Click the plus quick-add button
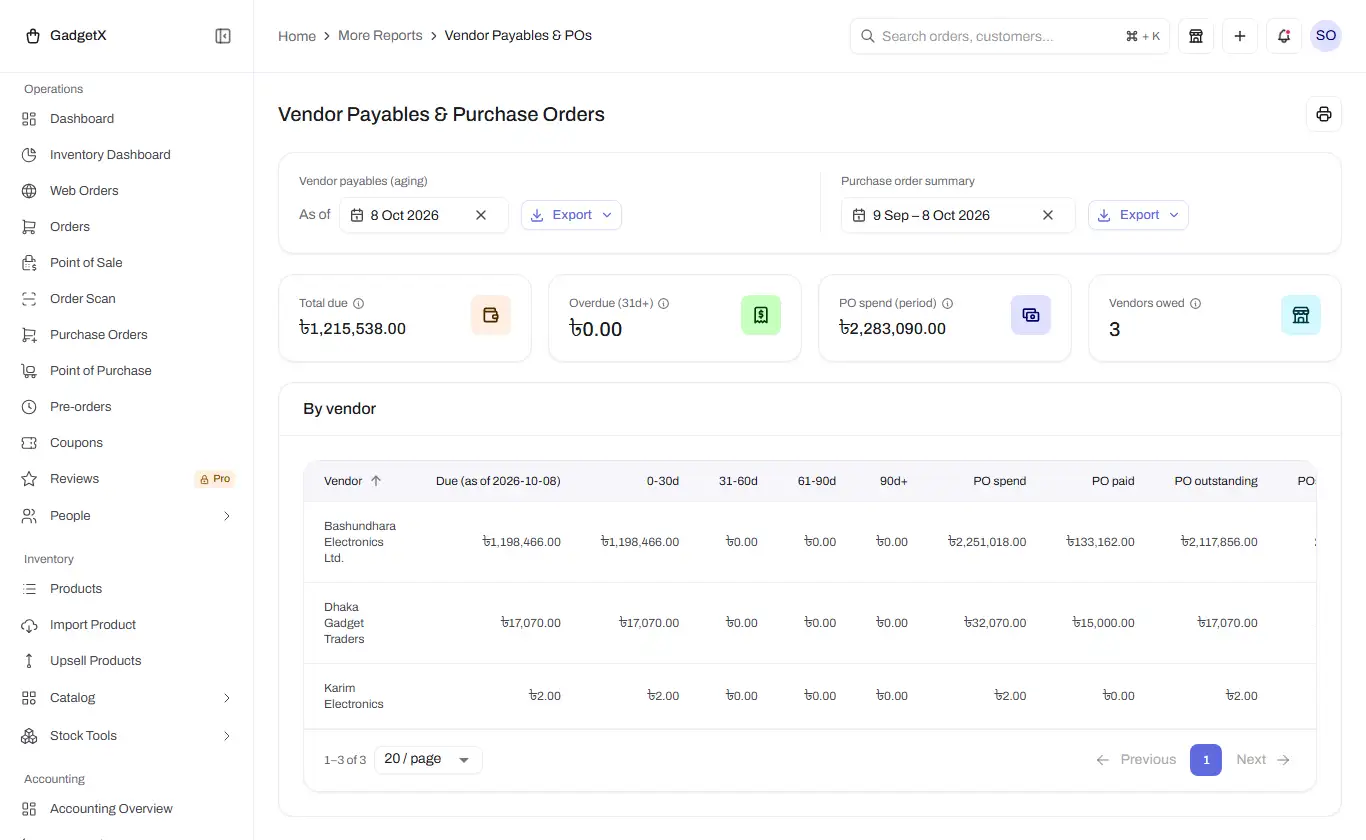Screen dimensions: 1366x840 click(x=1240, y=36)
